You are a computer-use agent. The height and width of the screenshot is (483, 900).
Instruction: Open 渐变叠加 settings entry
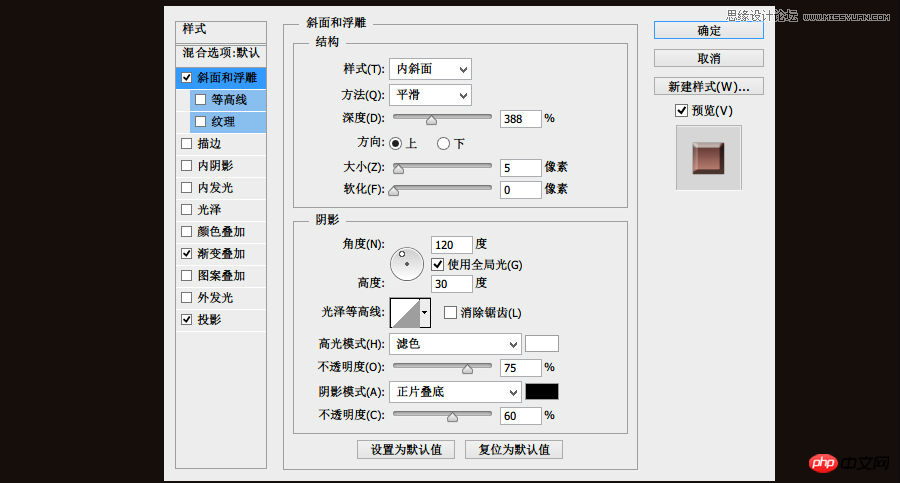[222, 253]
